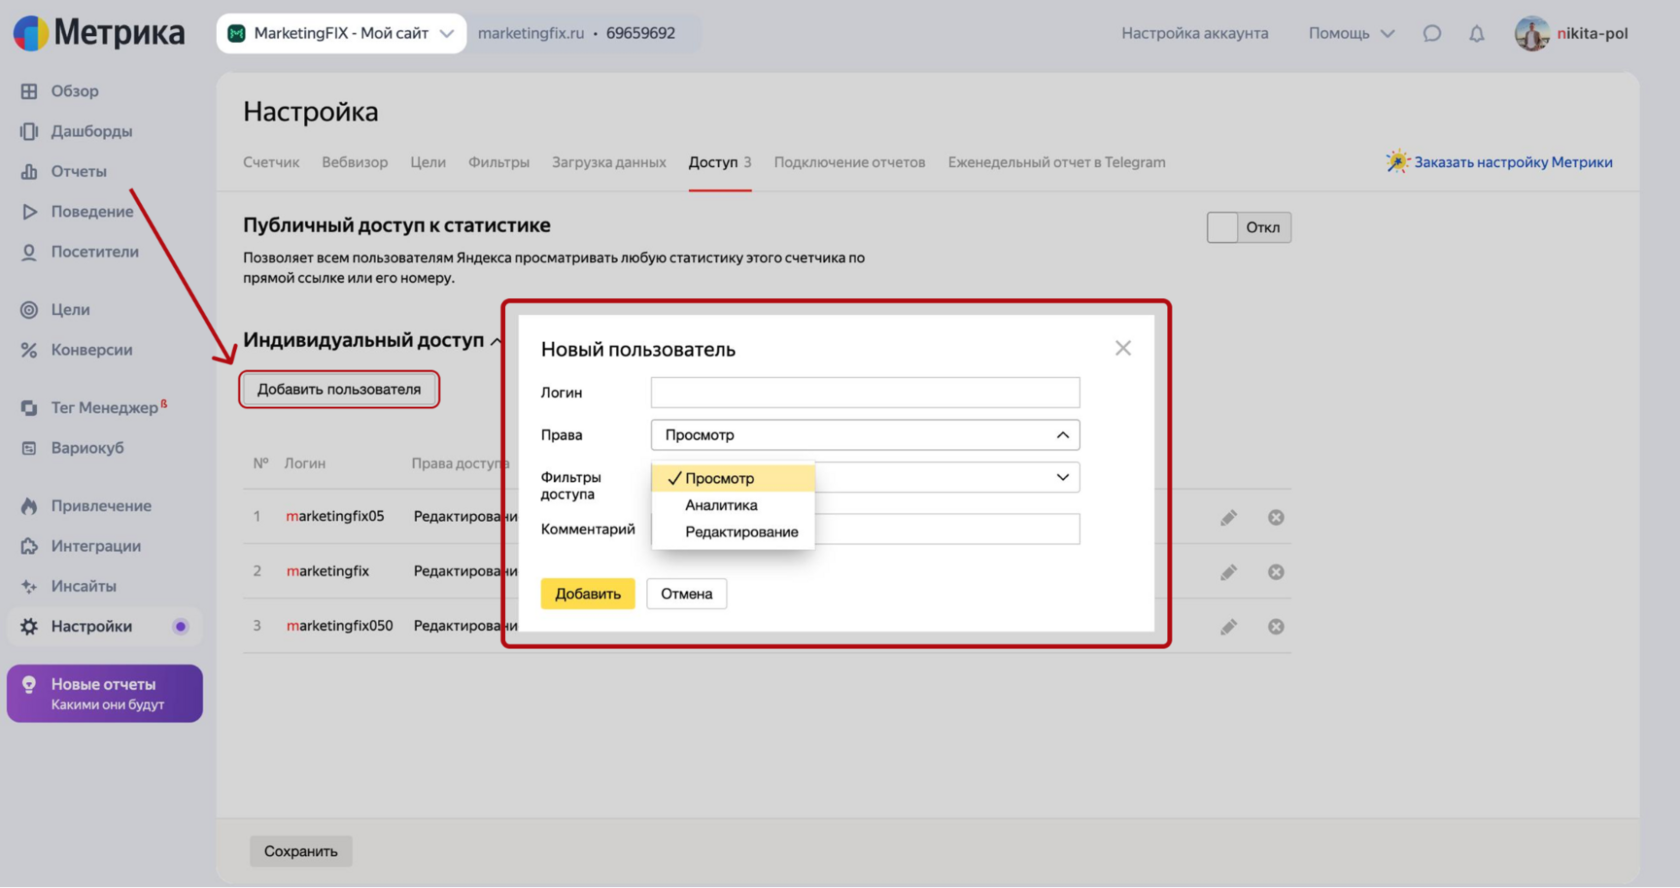Screen dimensions: 1680x888
Task: Collapse the Индивидуальный доступ section
Action: pyautogui.click(x=372, y=340)
